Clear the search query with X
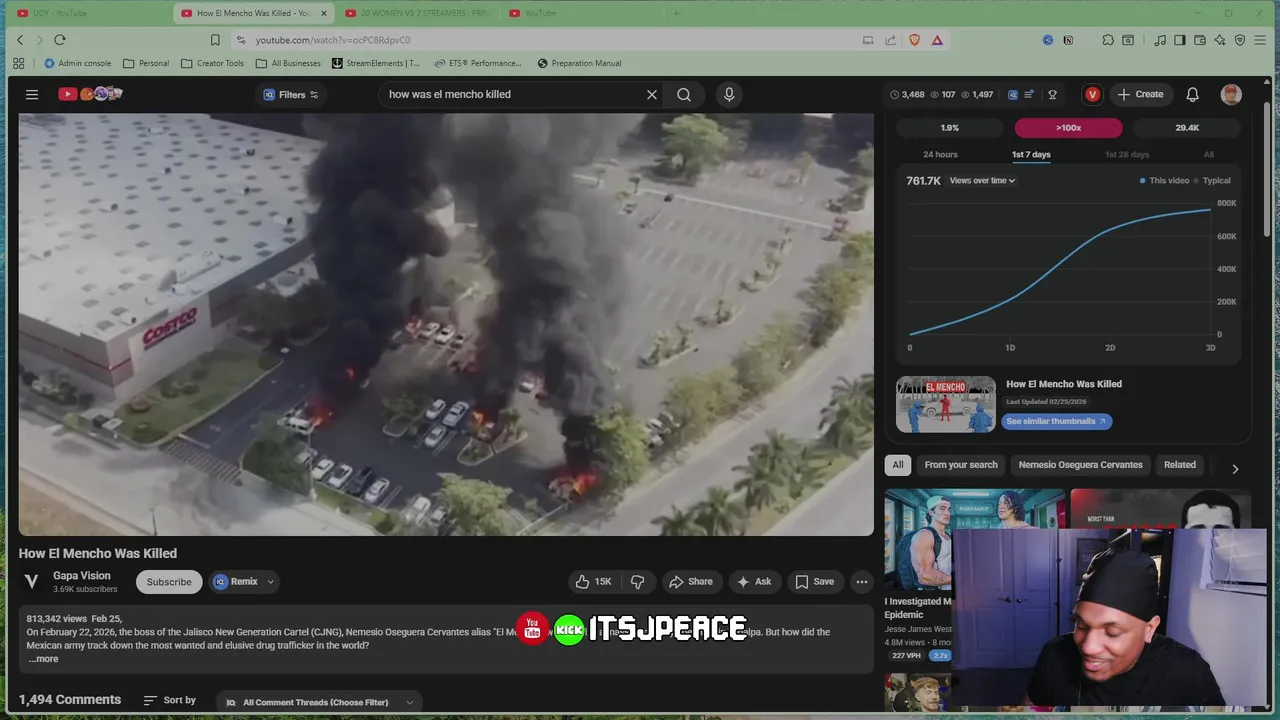This screenshot has height=720, width=1280. tap(652, 94)
